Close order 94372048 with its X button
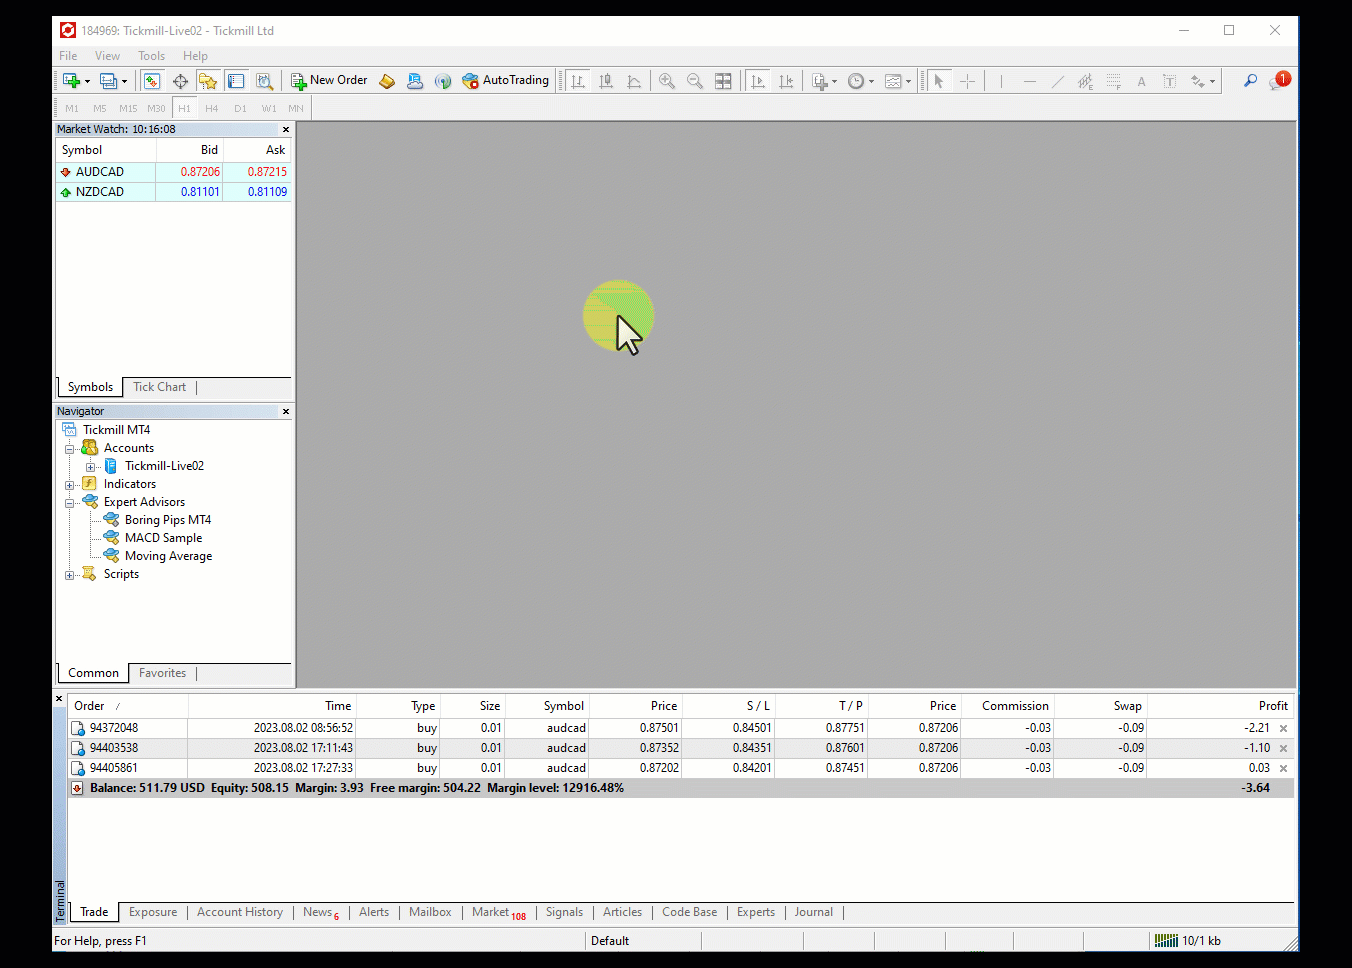1352x968 pixels. click(x=1283, y=728)
